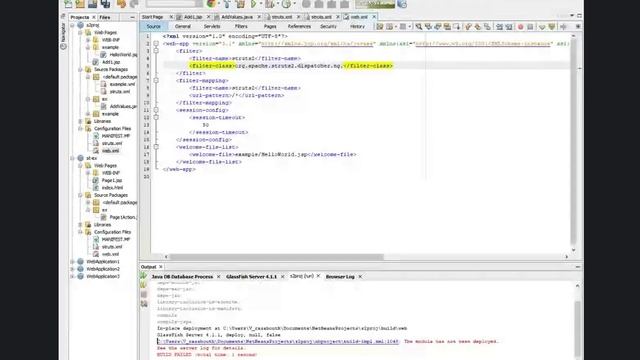Image resolution: width=640 pixels, height=360 pixels.
Task: Switch to the Start Page editor tab
Action: pos(153,17)
